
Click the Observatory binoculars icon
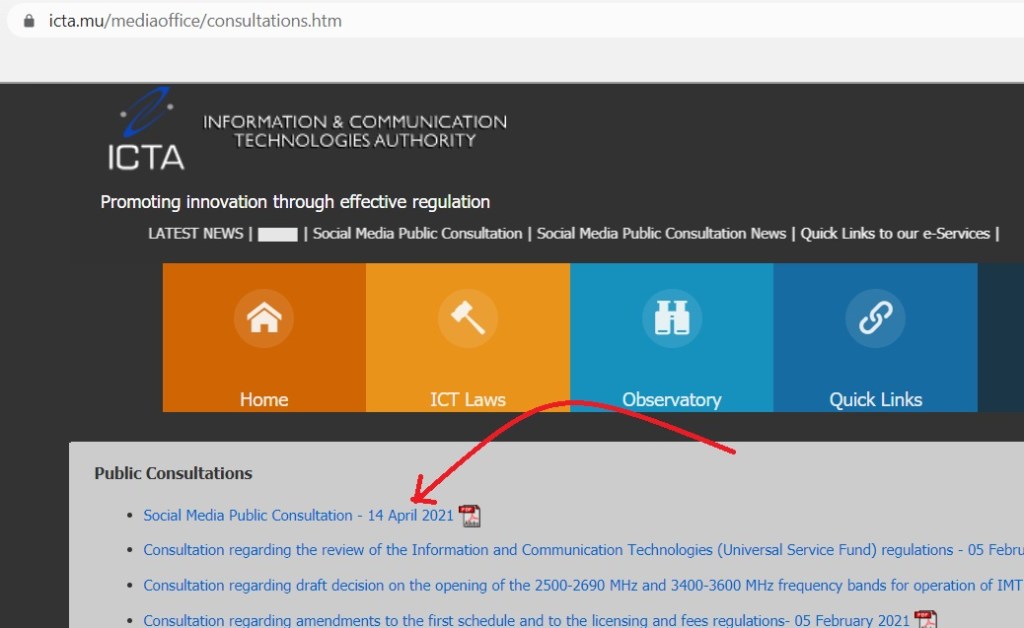point(671,319)
